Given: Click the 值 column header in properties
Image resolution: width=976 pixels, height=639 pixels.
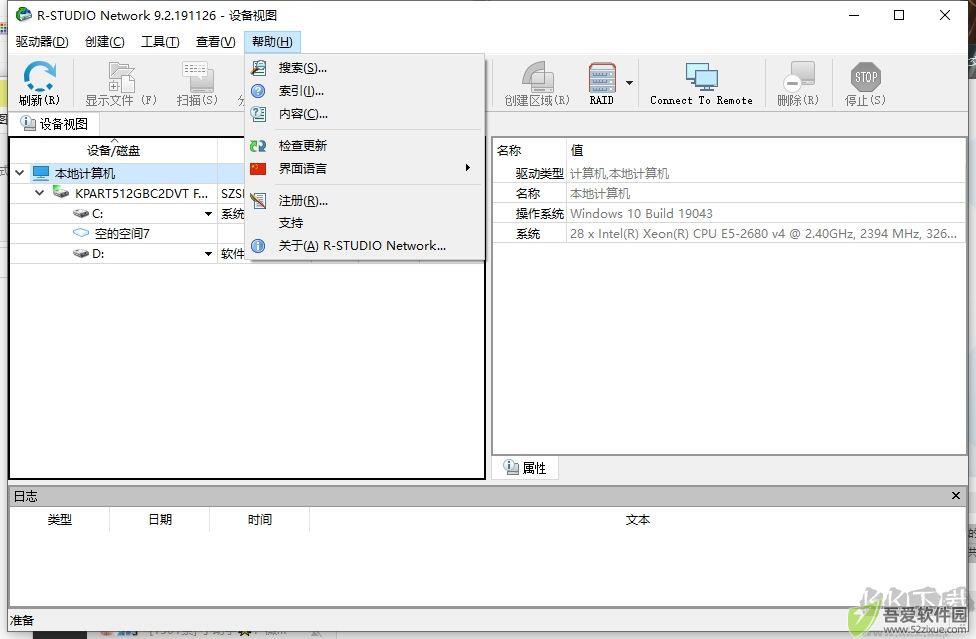Looking at the screenshot, I should 766,151.
